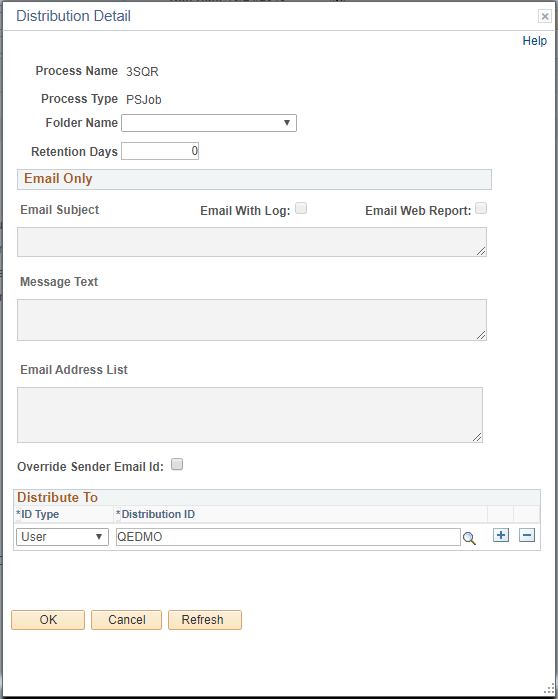The height and width of the screenshot is (699, 558).
Task: Click the dialog corner resize handle
Action: 549,689
